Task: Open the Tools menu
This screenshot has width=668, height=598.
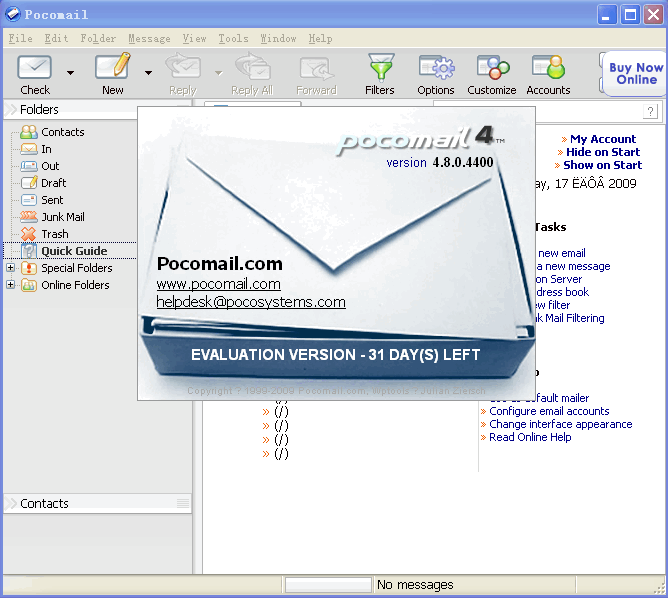Action: tap(233, 38)
